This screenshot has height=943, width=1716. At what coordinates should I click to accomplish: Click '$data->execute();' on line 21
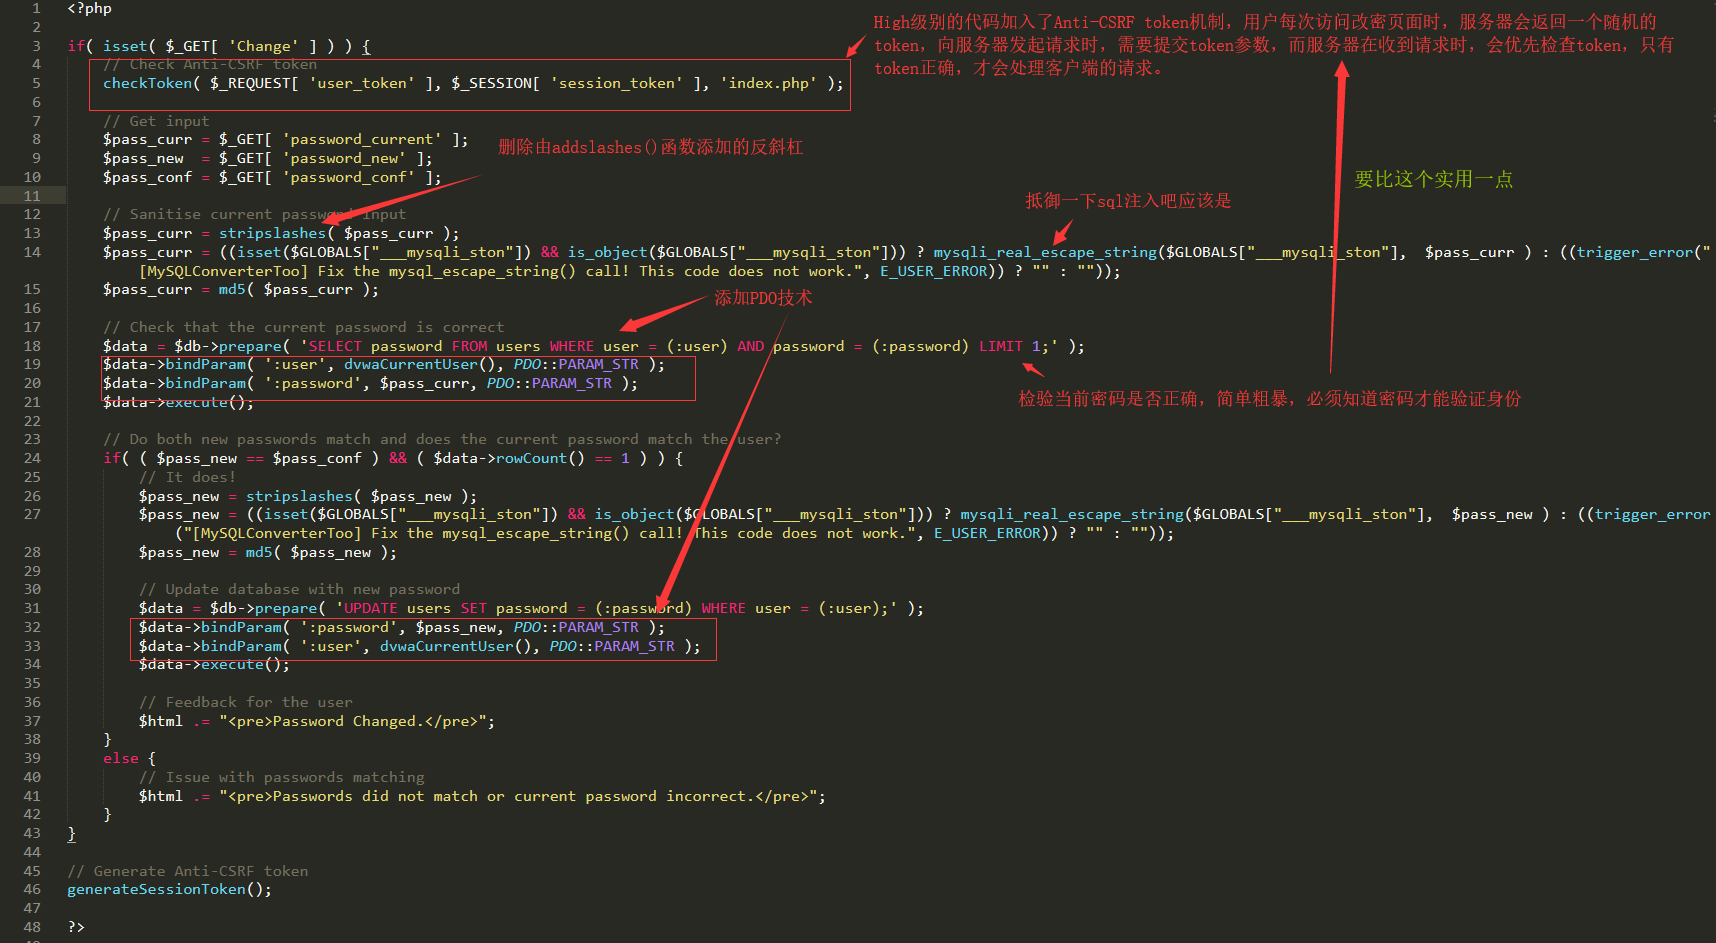click(178, 402)
